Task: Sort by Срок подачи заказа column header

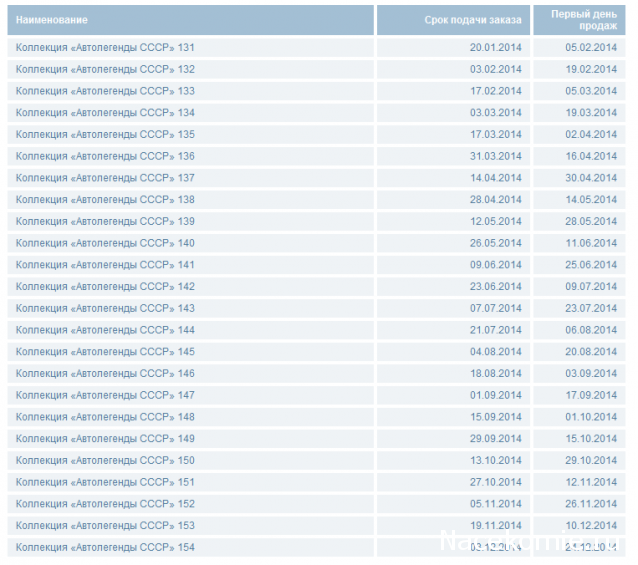Action: point(472,20)
